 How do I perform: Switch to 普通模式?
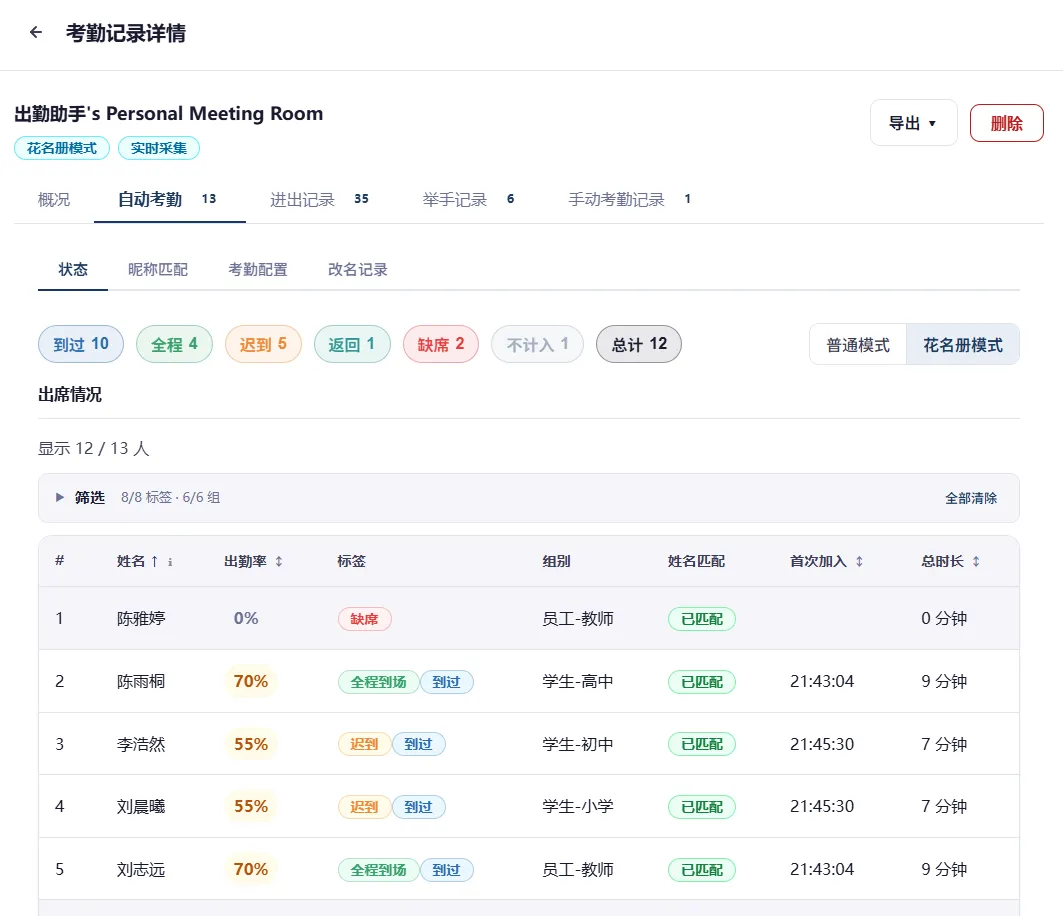(858, 344)
